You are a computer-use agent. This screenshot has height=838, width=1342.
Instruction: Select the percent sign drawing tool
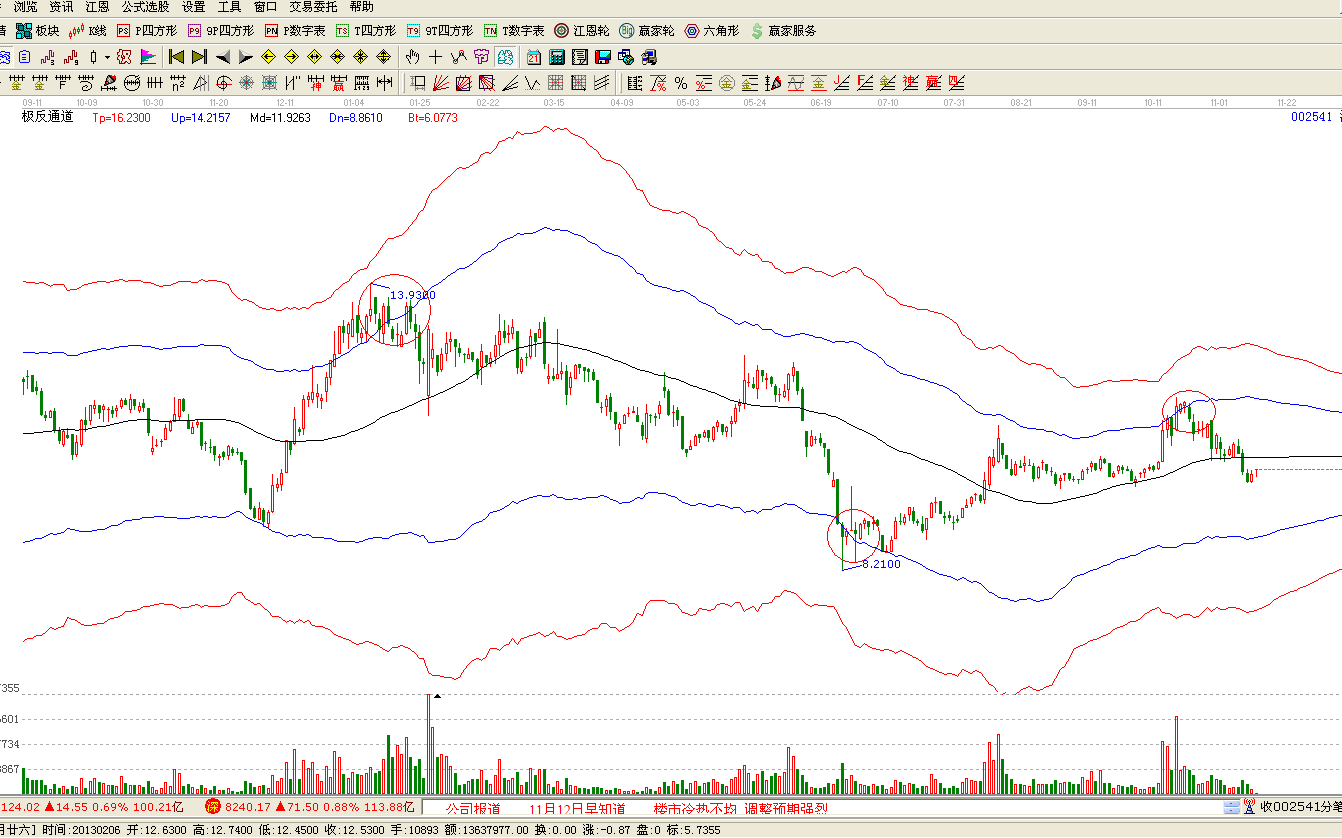pos(680,83)
